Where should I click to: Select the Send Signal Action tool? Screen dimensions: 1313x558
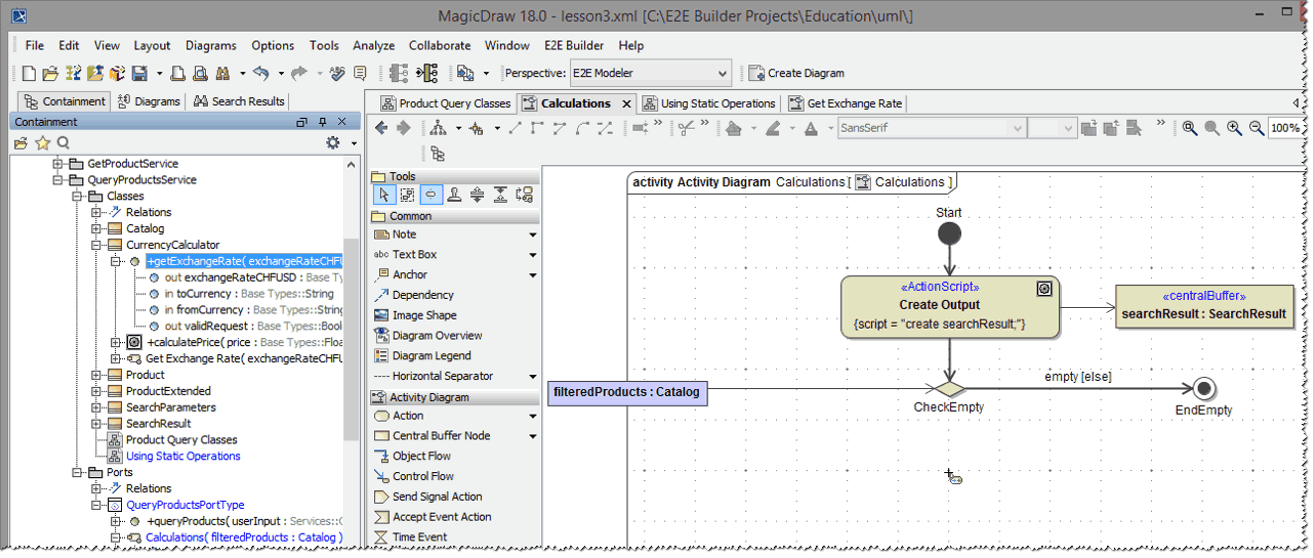pyautogui.click(x=437, y=497)
